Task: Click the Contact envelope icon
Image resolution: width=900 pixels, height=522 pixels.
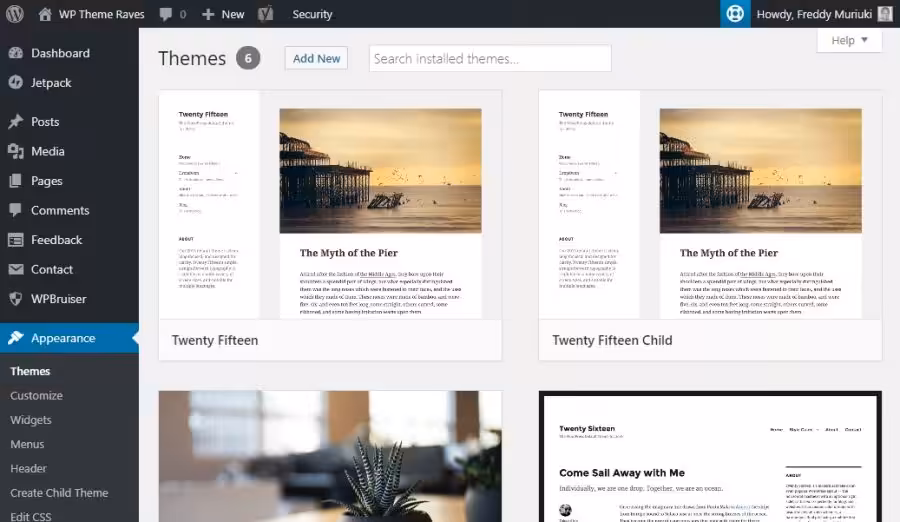Action: tap(15, 269)
